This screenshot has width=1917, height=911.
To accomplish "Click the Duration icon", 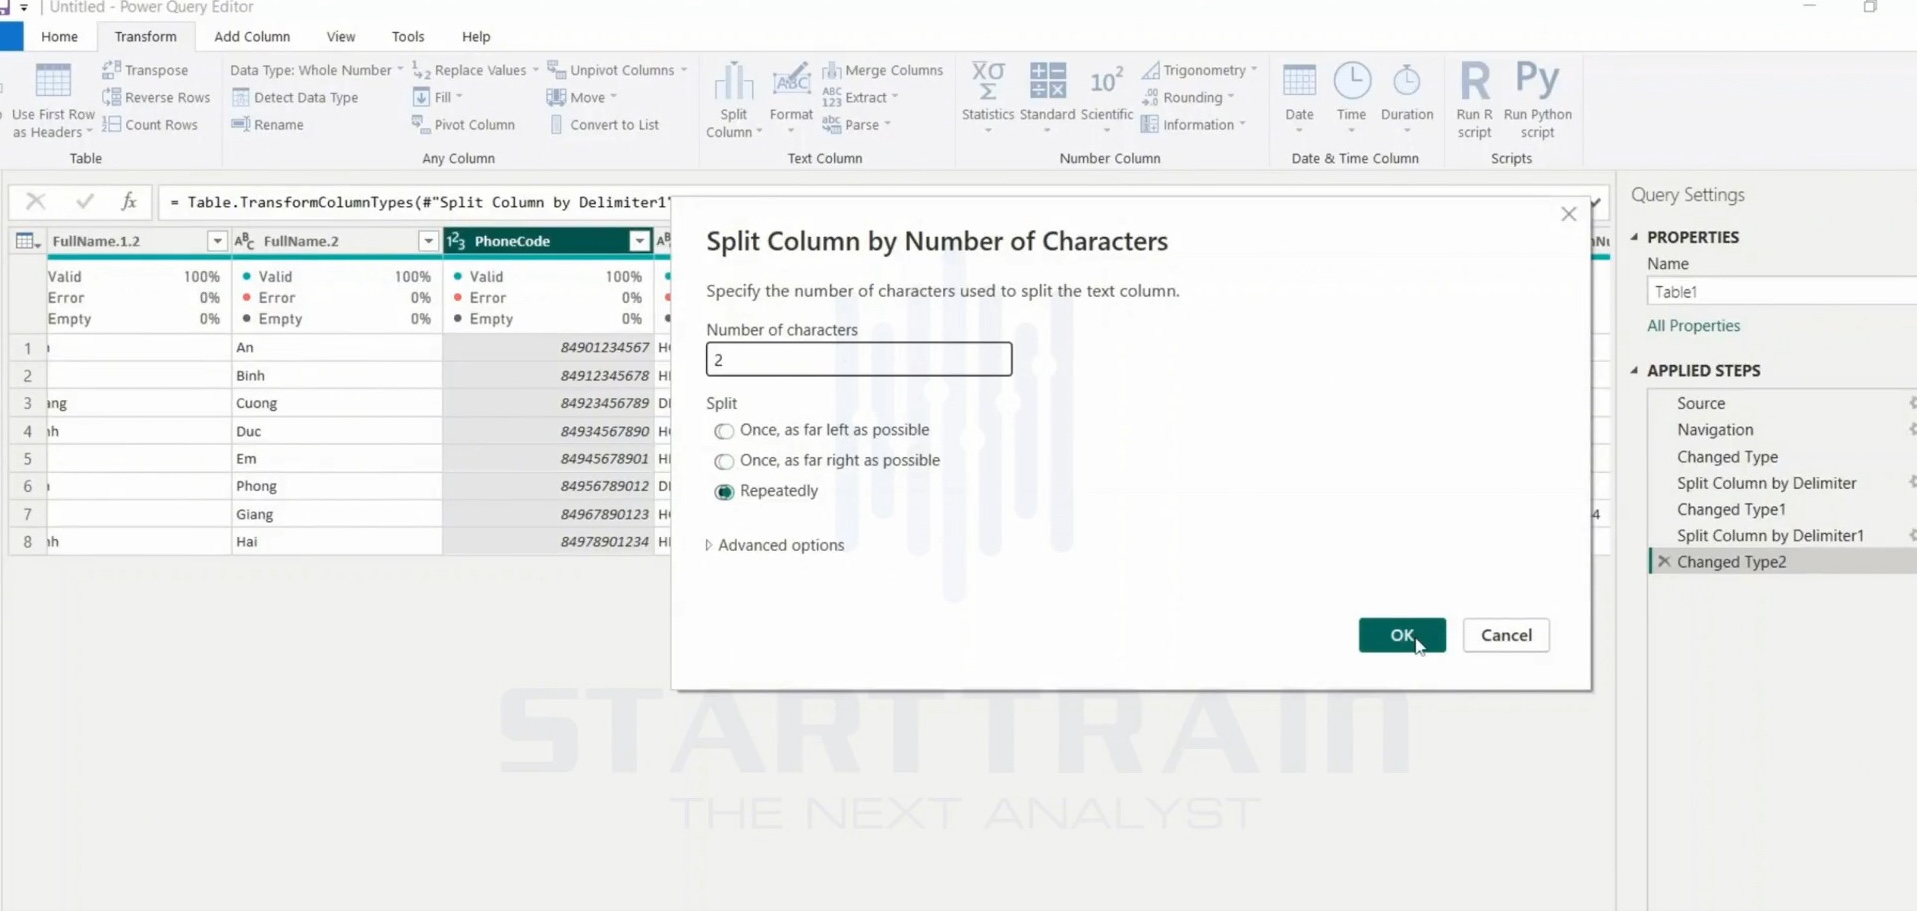I will click(1406, 80).
